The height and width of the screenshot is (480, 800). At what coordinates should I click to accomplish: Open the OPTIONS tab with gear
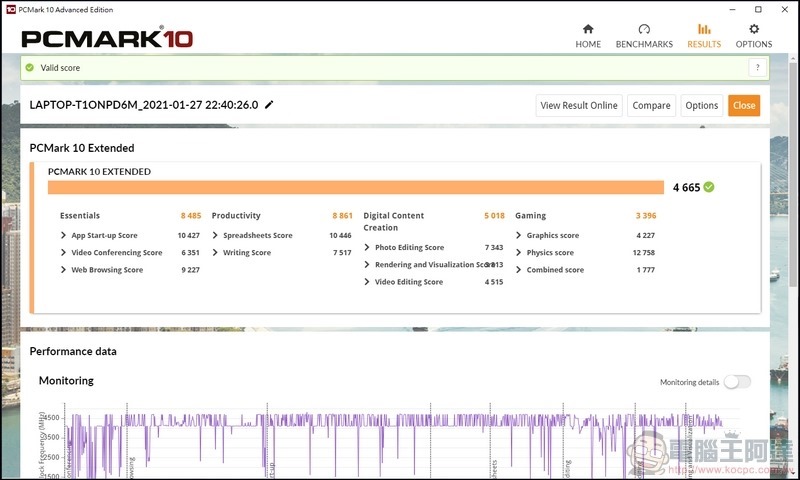[x=754, y=36]
